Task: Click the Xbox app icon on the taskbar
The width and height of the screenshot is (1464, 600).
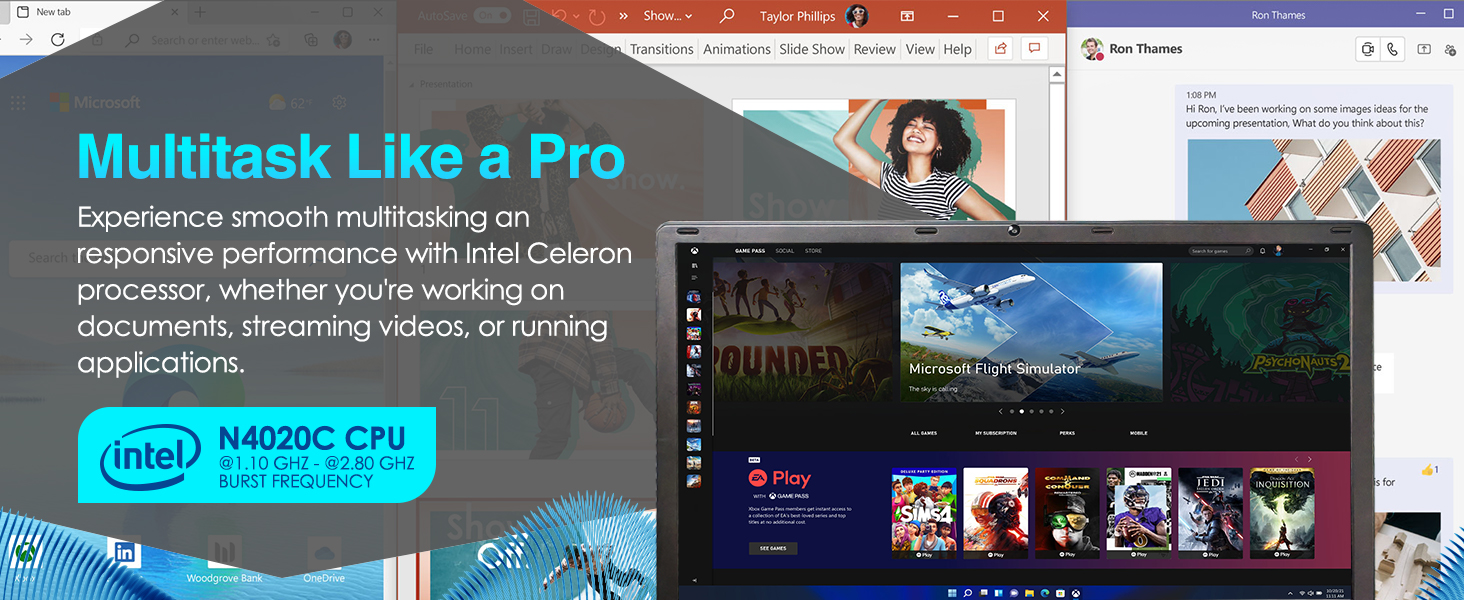Action: pyautogui.click(x=1076, y=593)
